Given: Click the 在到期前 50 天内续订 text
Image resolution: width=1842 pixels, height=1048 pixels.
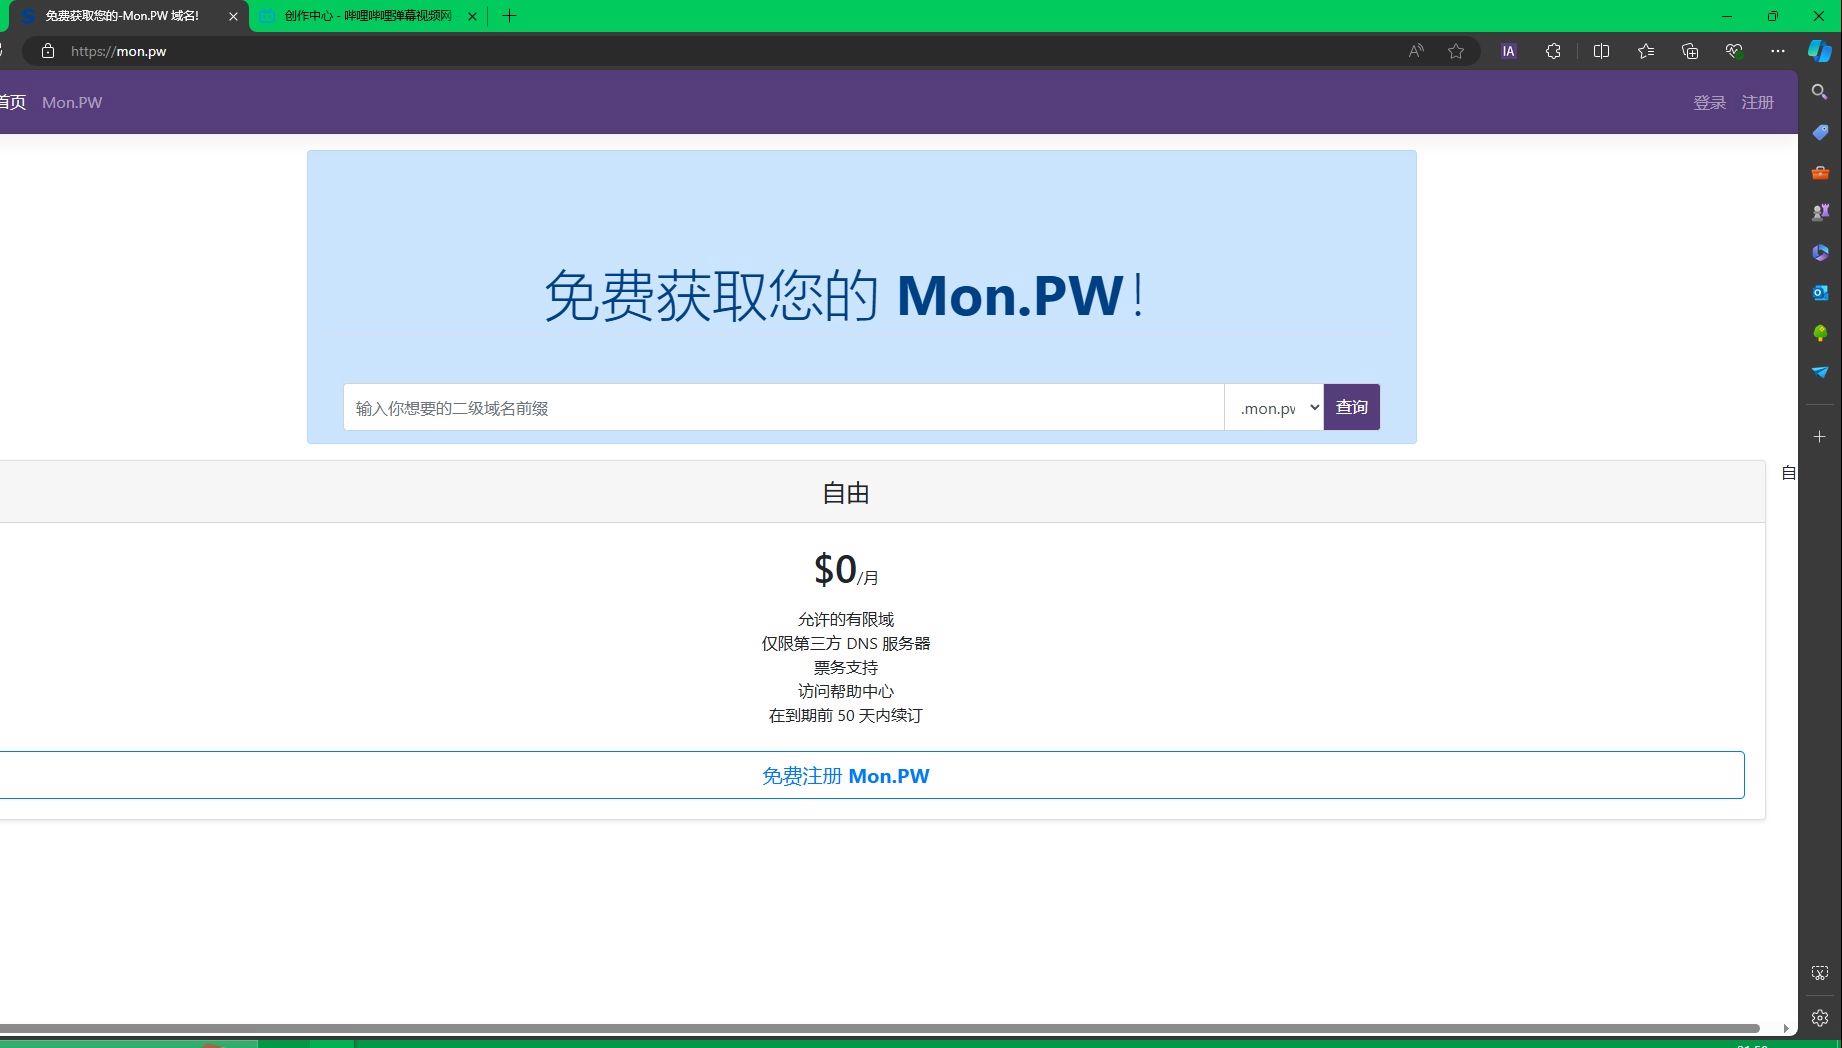Looking at the screenshot, I should [846, 715].
